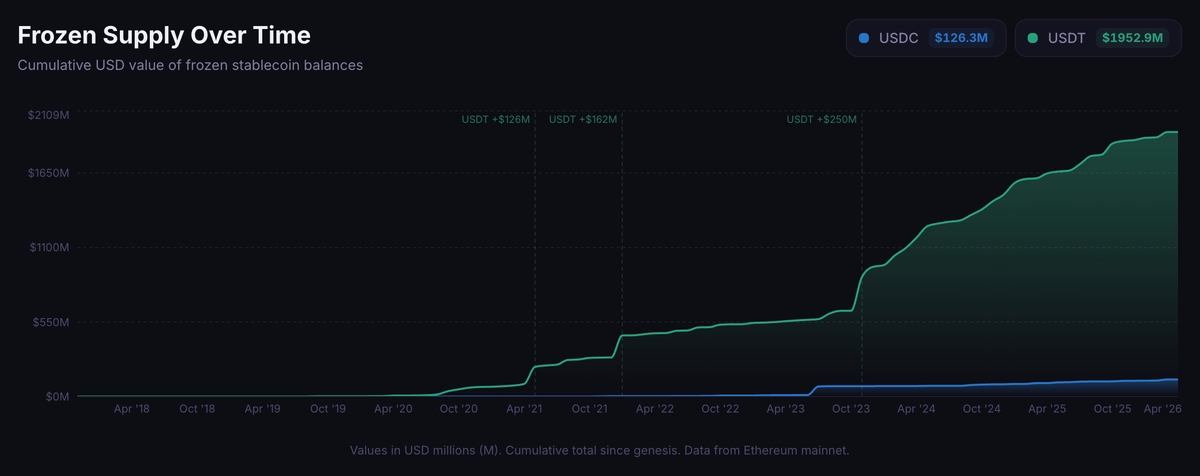Select the USDT +$162M annotation marker

(584, 119)
